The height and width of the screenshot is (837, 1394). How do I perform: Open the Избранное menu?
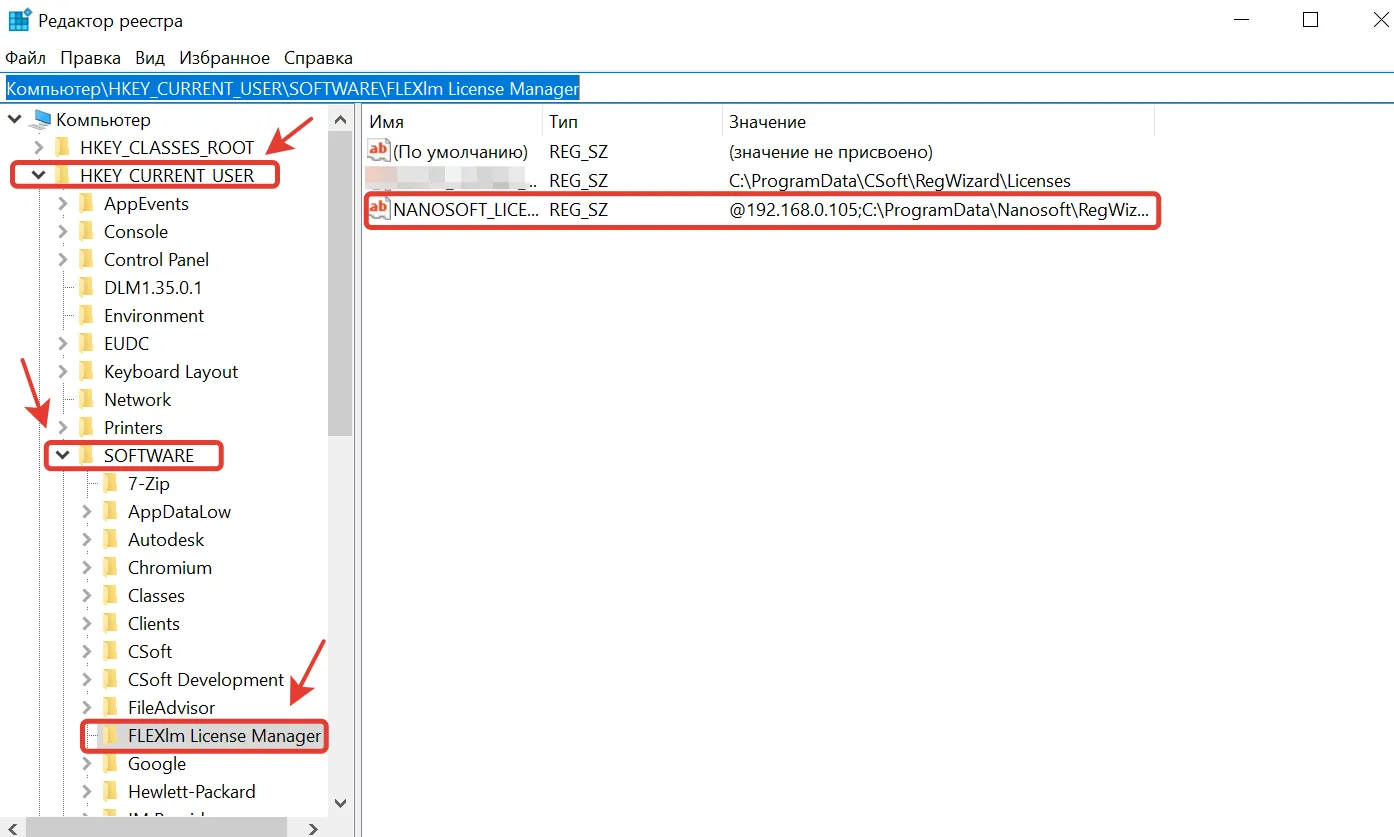224,58
